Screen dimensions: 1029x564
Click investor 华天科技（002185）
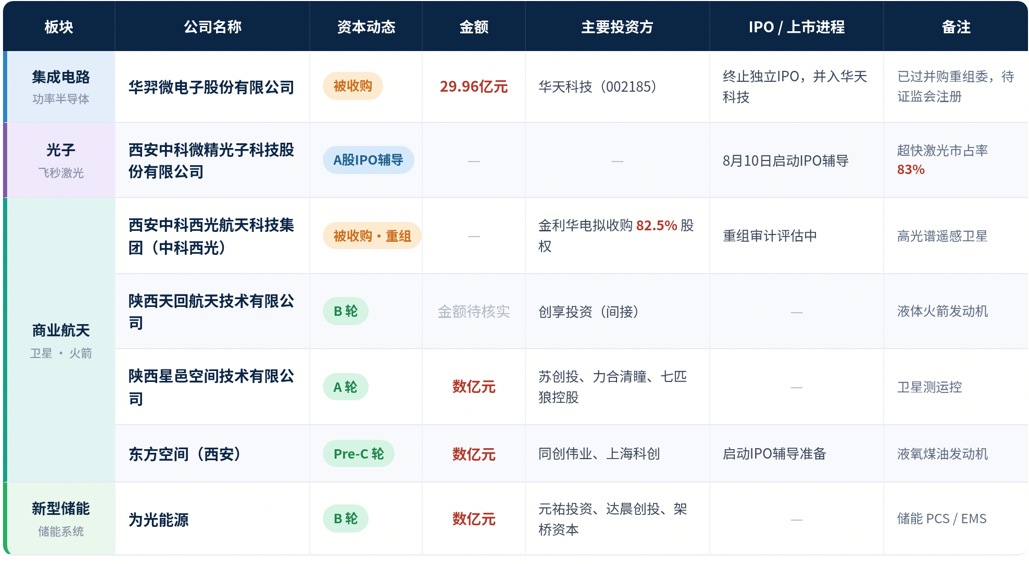(x=597, y=87)
